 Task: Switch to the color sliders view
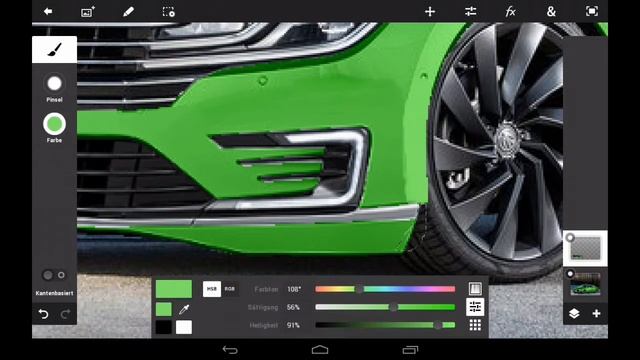[475, 307]
